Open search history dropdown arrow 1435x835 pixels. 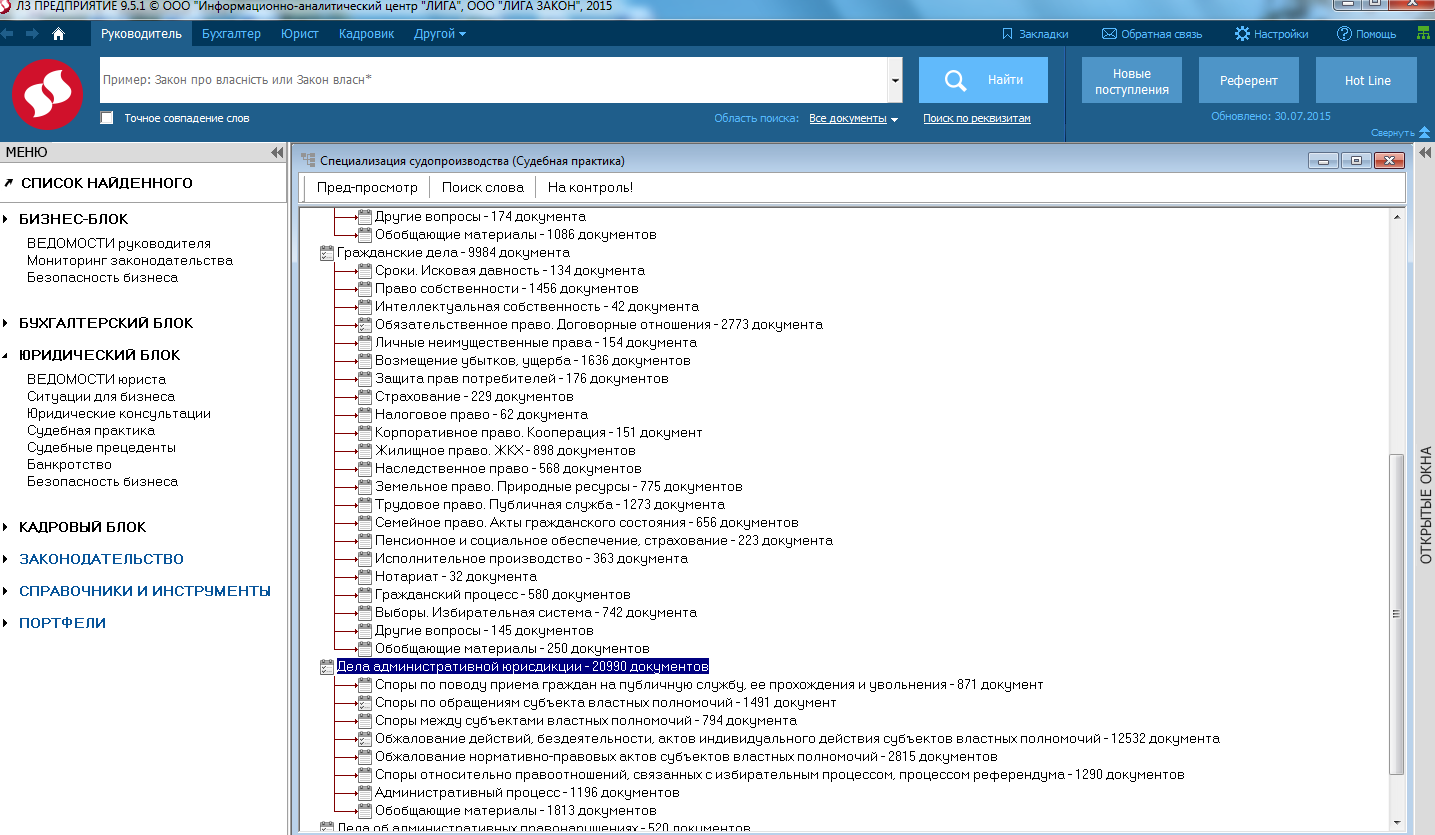tap(895, 80)
